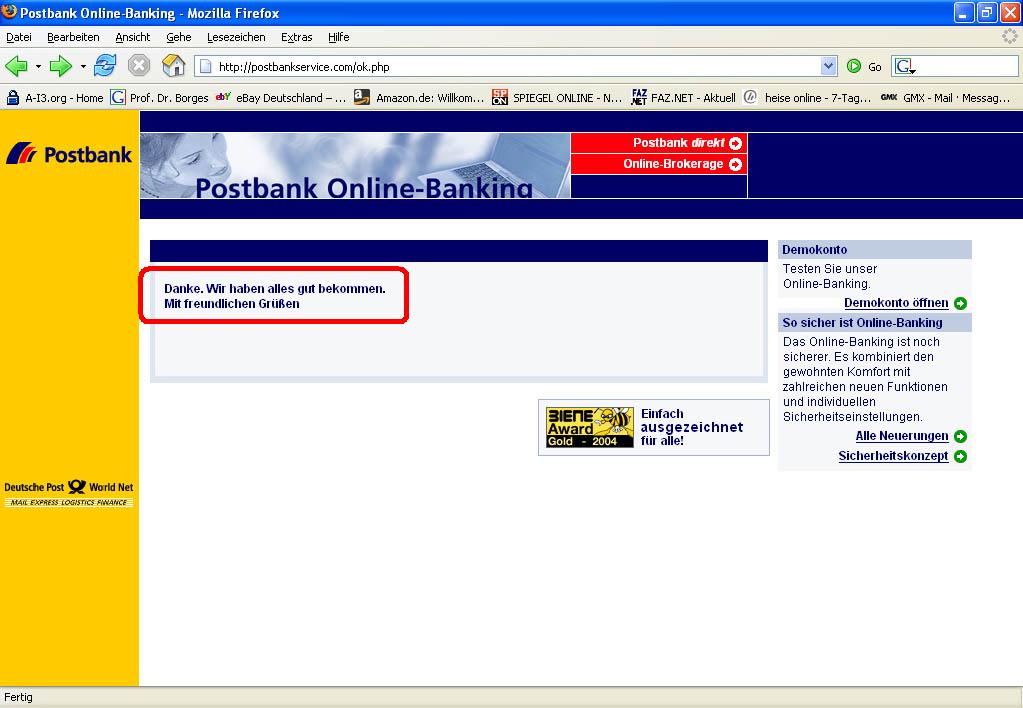Image resolution: width=1023 pixels, height=708 pixels.
Task: Open the FAZ.NET bookmark icon
Action: pyautogui.click(x=639, y=97)
